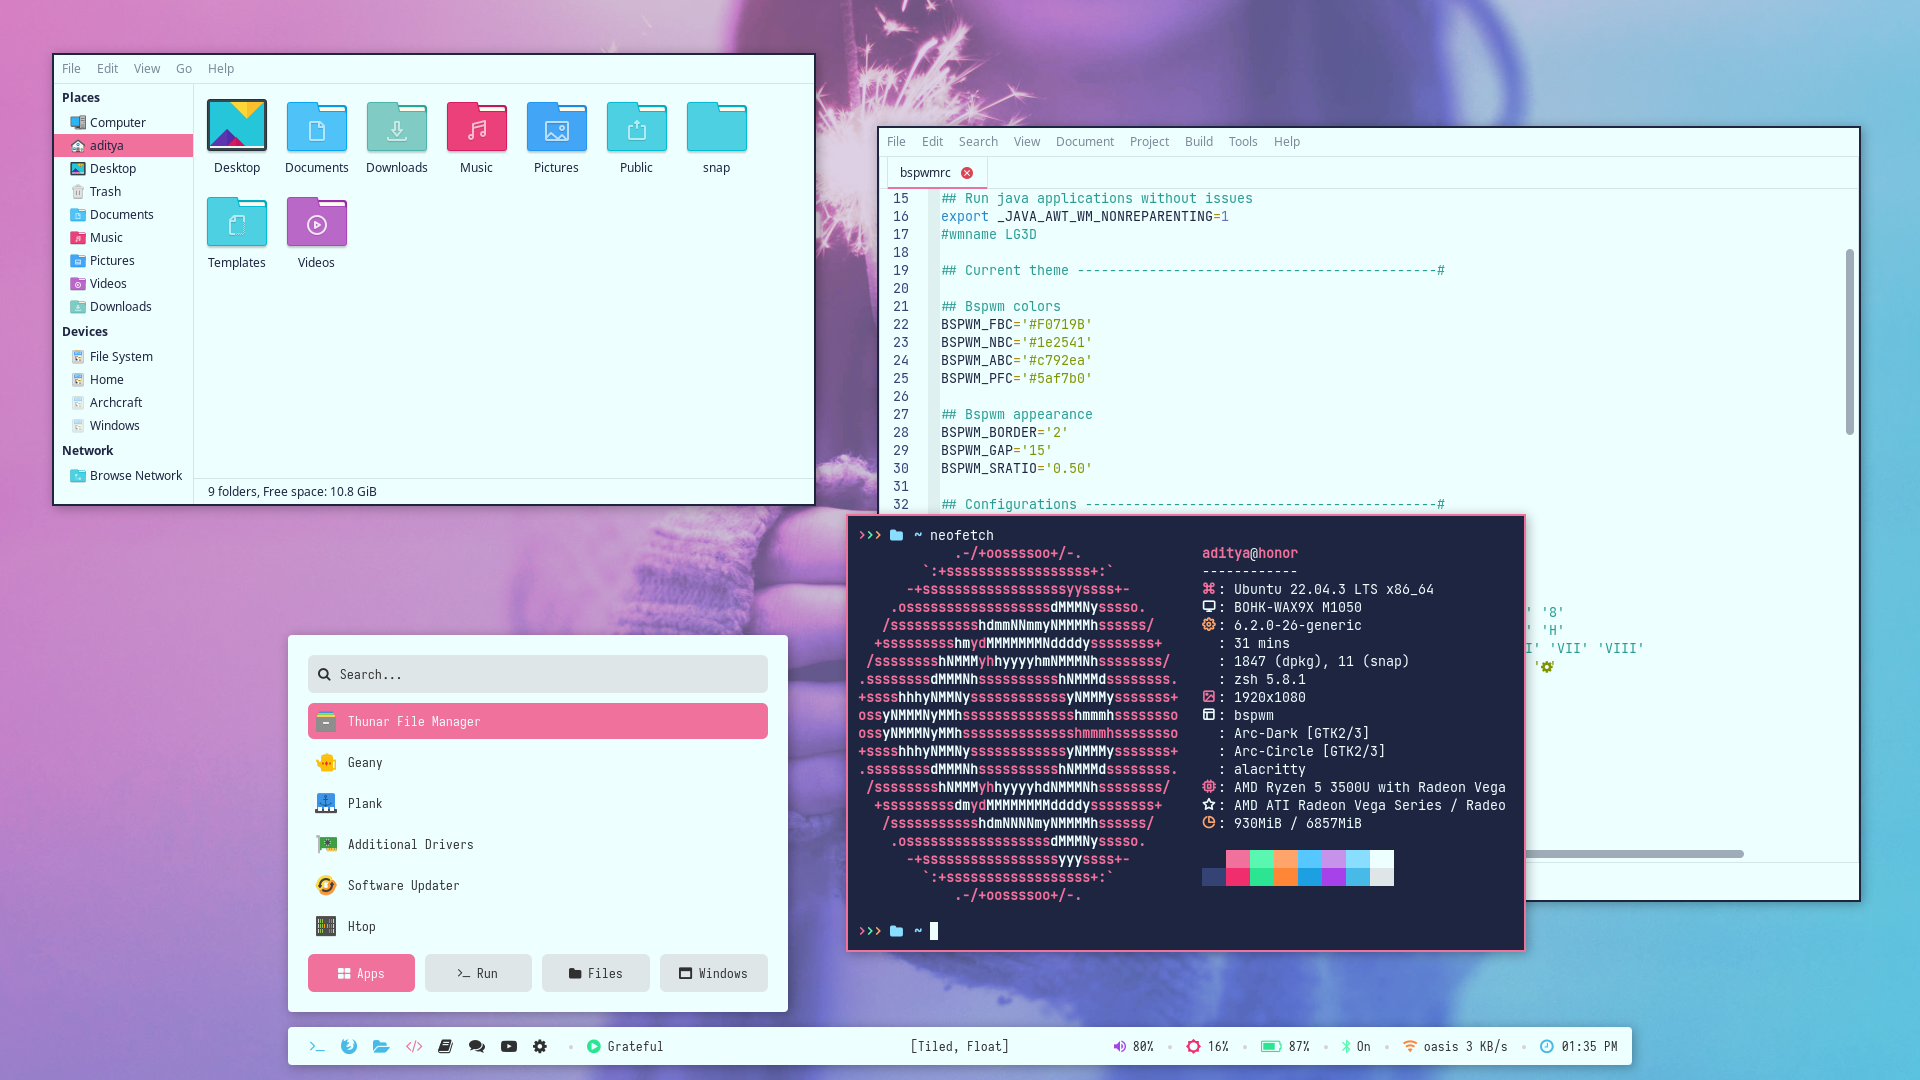Open the settings gear in the bottom bar
Screen dimensions: 1920x1080
(540, 1046)
